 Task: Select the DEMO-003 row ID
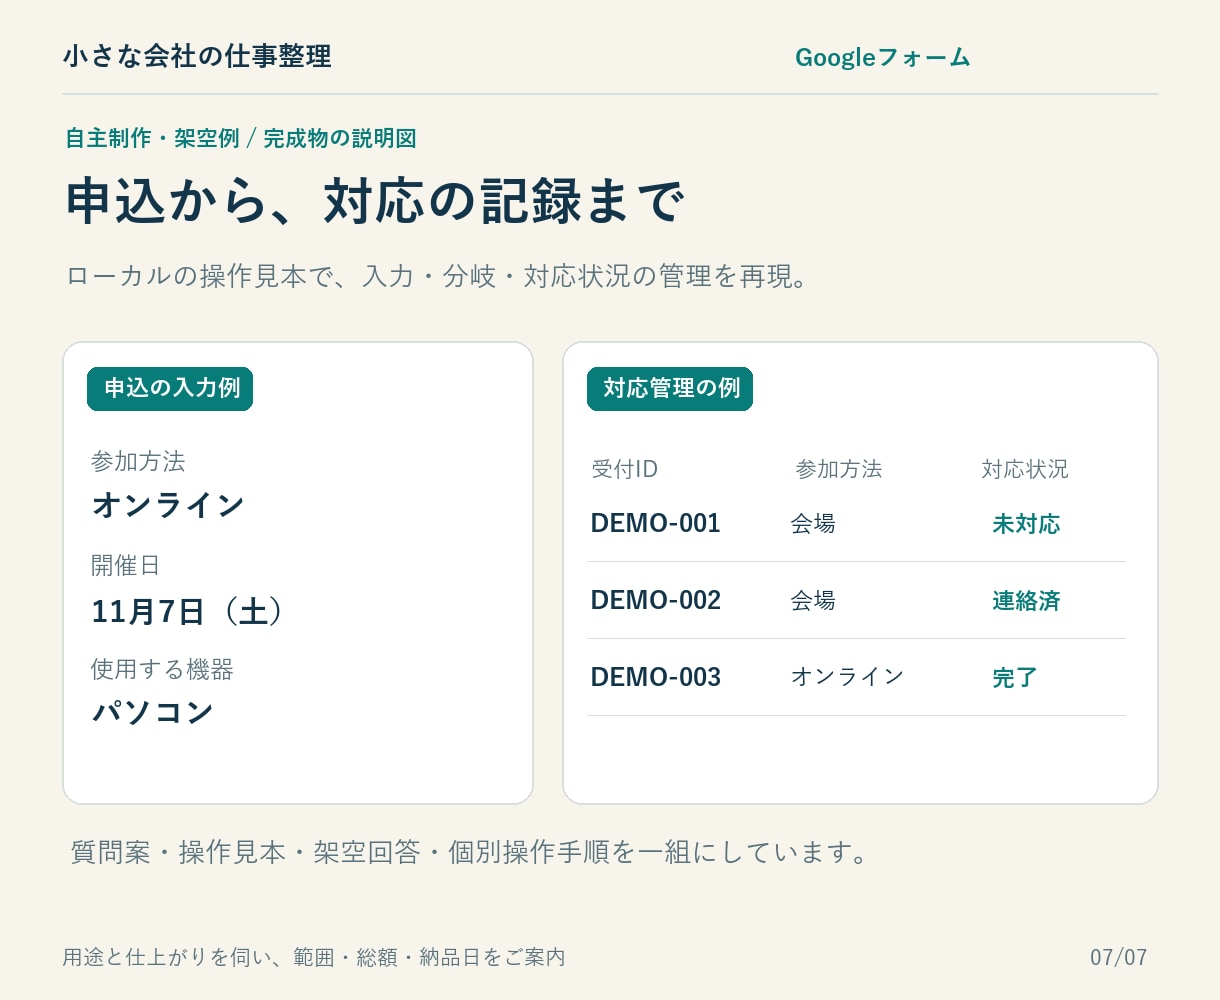[656, 677]
